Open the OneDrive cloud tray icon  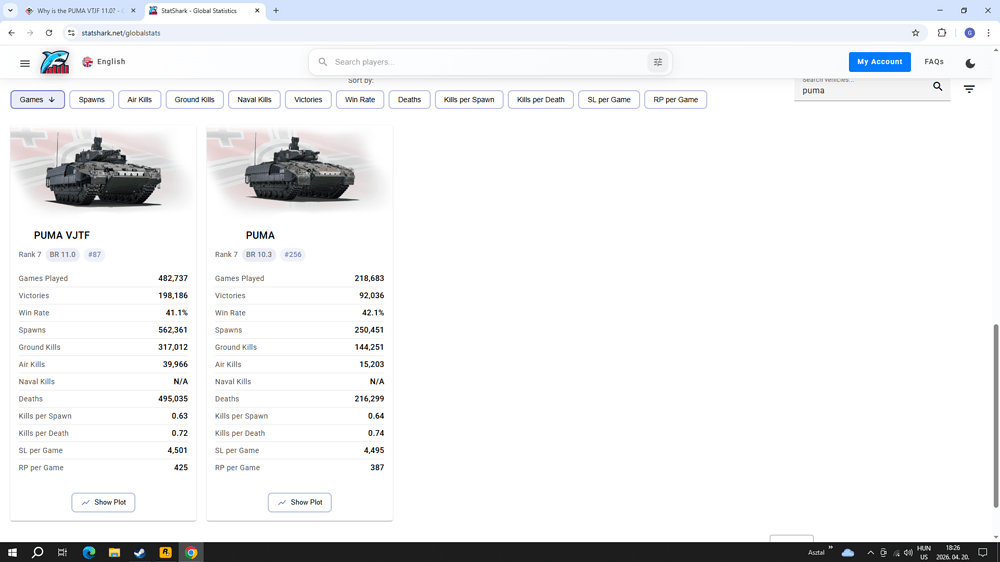[x=848, y=552]
